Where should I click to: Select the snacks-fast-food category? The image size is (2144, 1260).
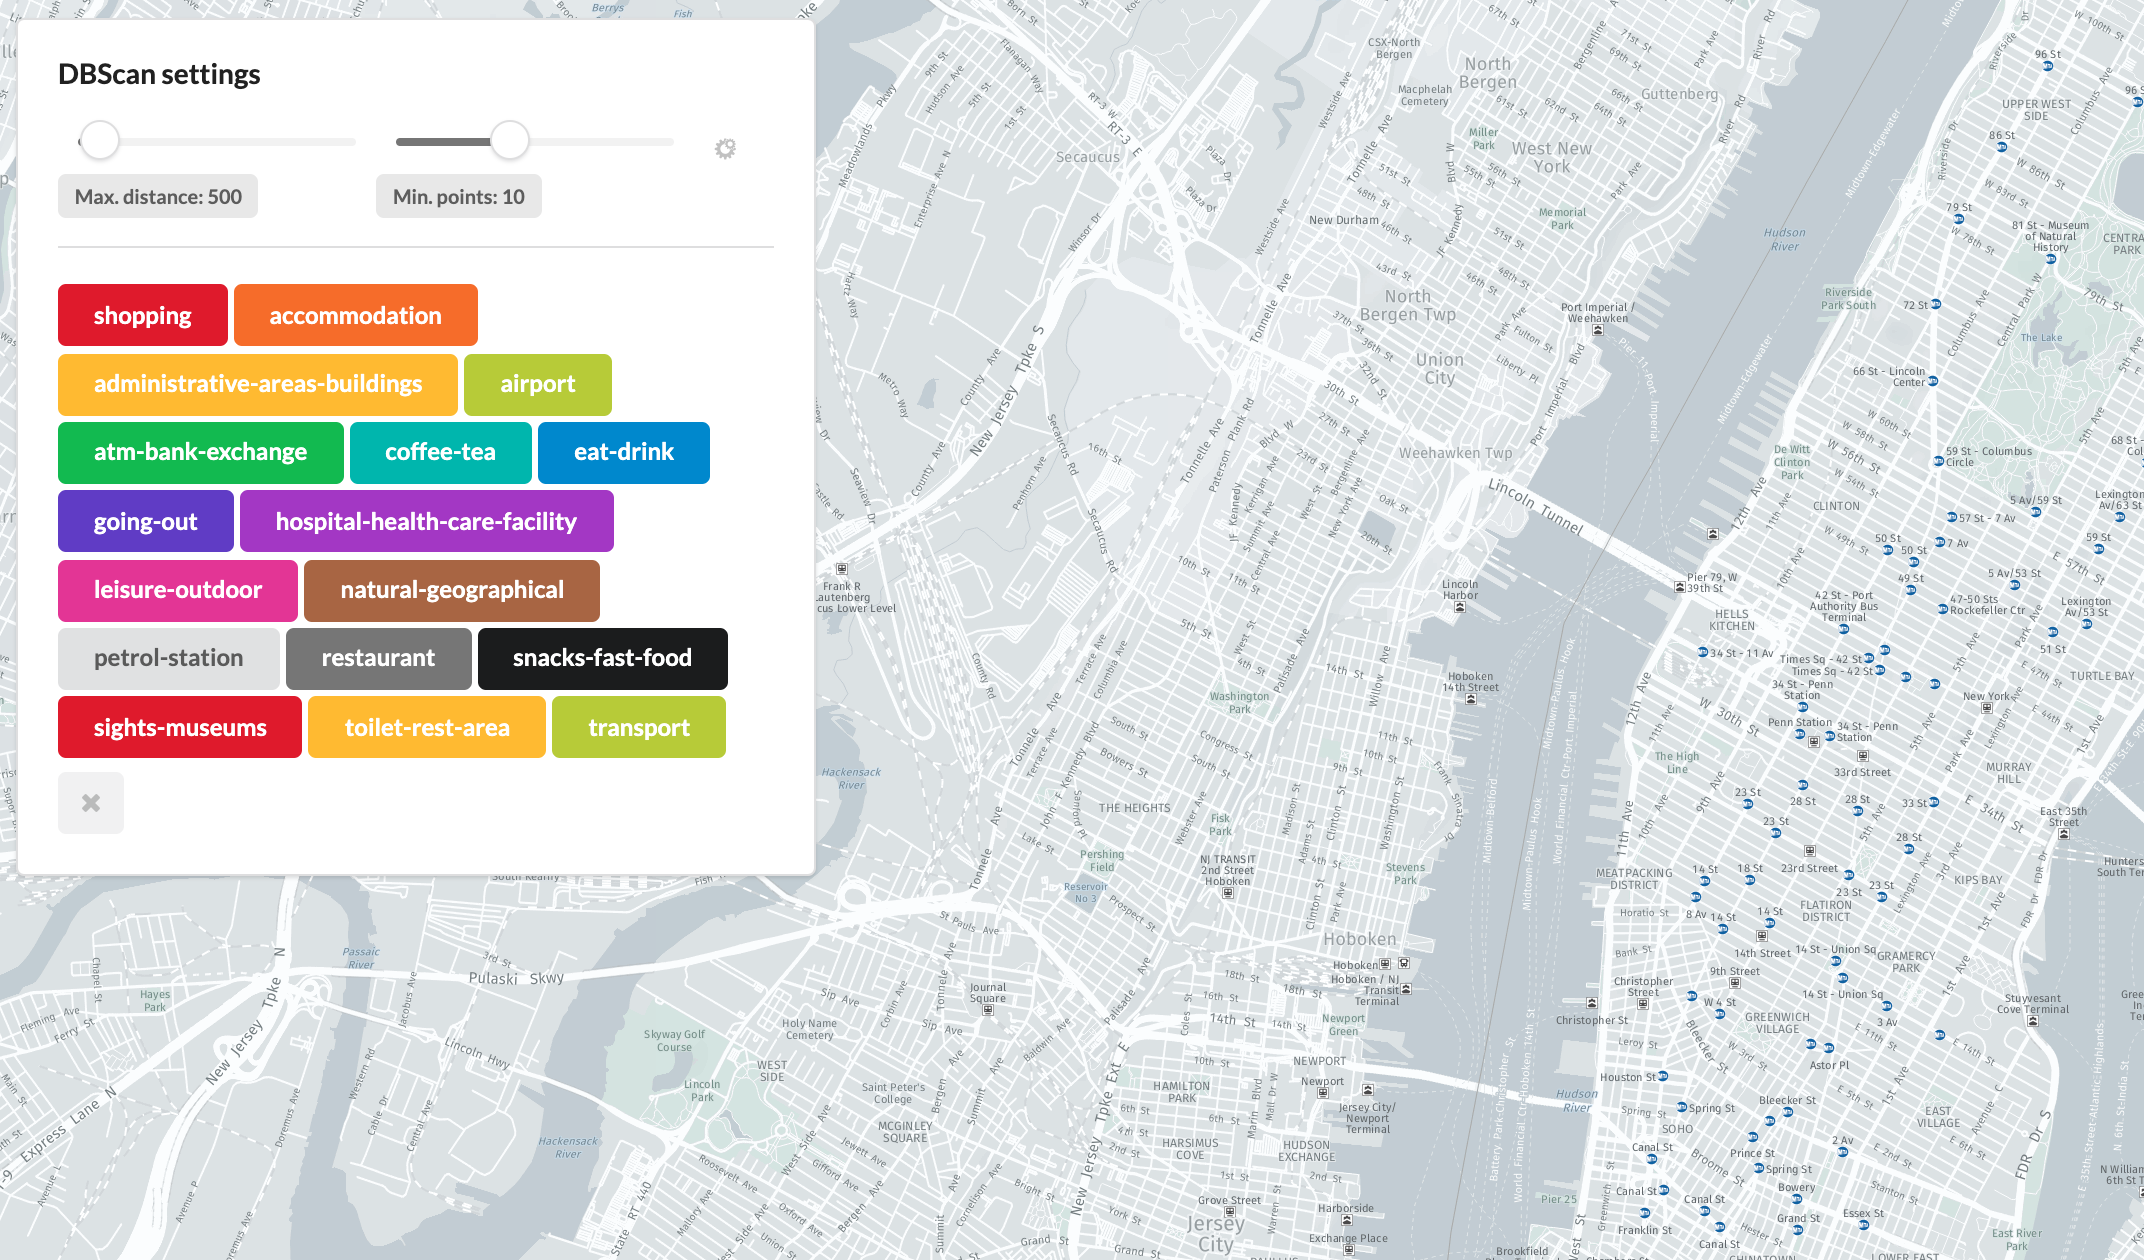602,658
